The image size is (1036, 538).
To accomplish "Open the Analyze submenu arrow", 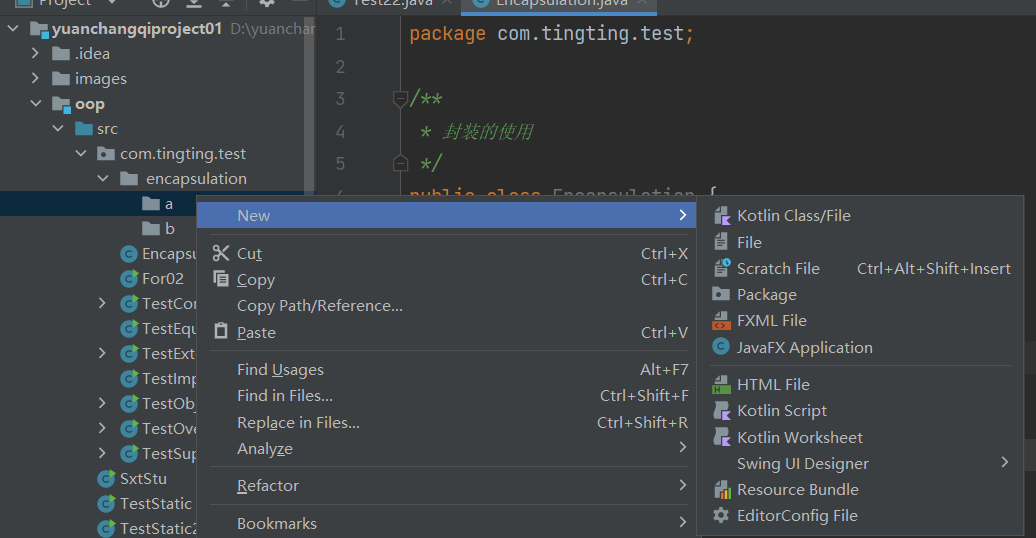I will [683, 447].
